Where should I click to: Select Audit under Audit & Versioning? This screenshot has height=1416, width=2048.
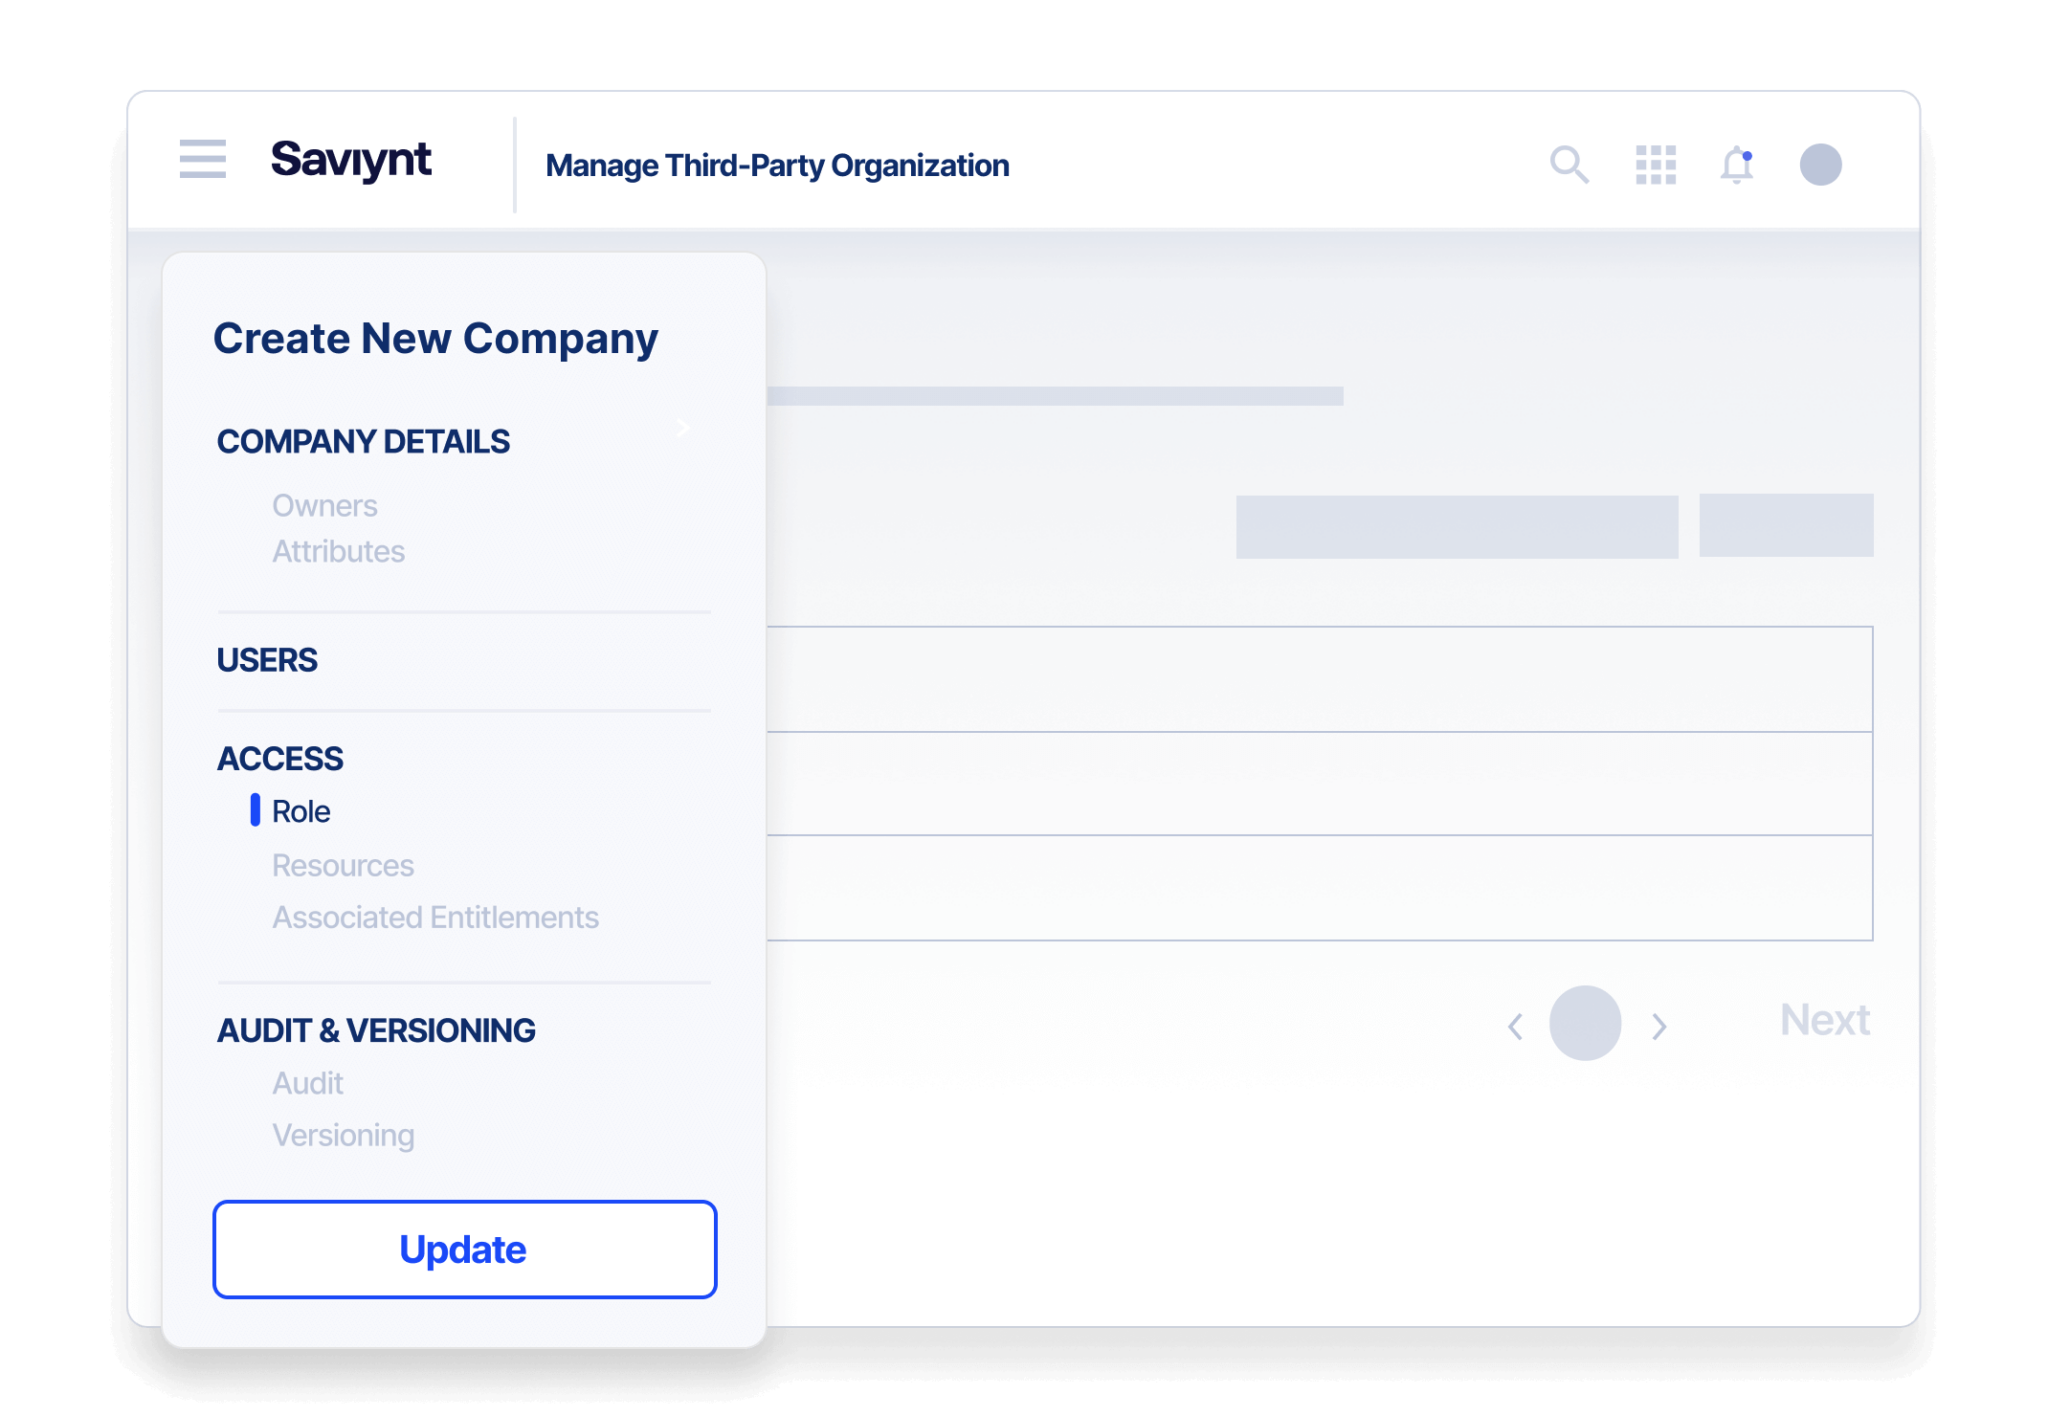click(308, 1084)
